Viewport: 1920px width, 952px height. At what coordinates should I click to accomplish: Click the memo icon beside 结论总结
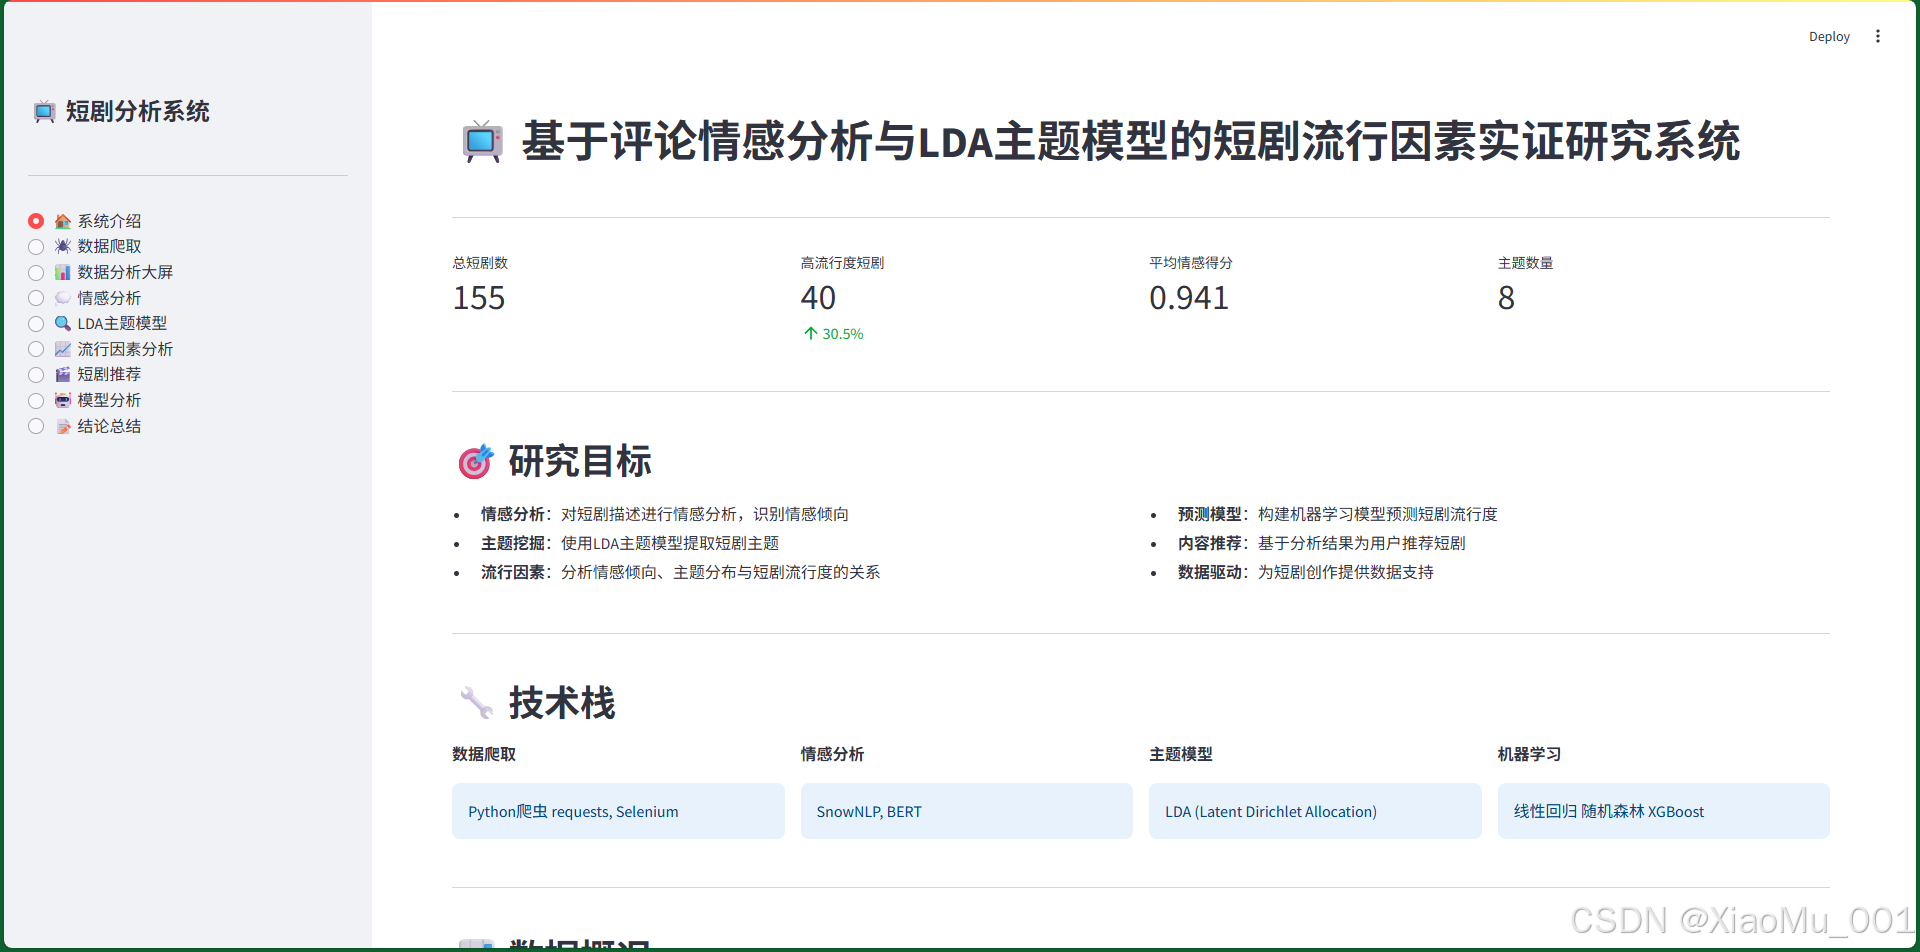(x=63, y=426)
